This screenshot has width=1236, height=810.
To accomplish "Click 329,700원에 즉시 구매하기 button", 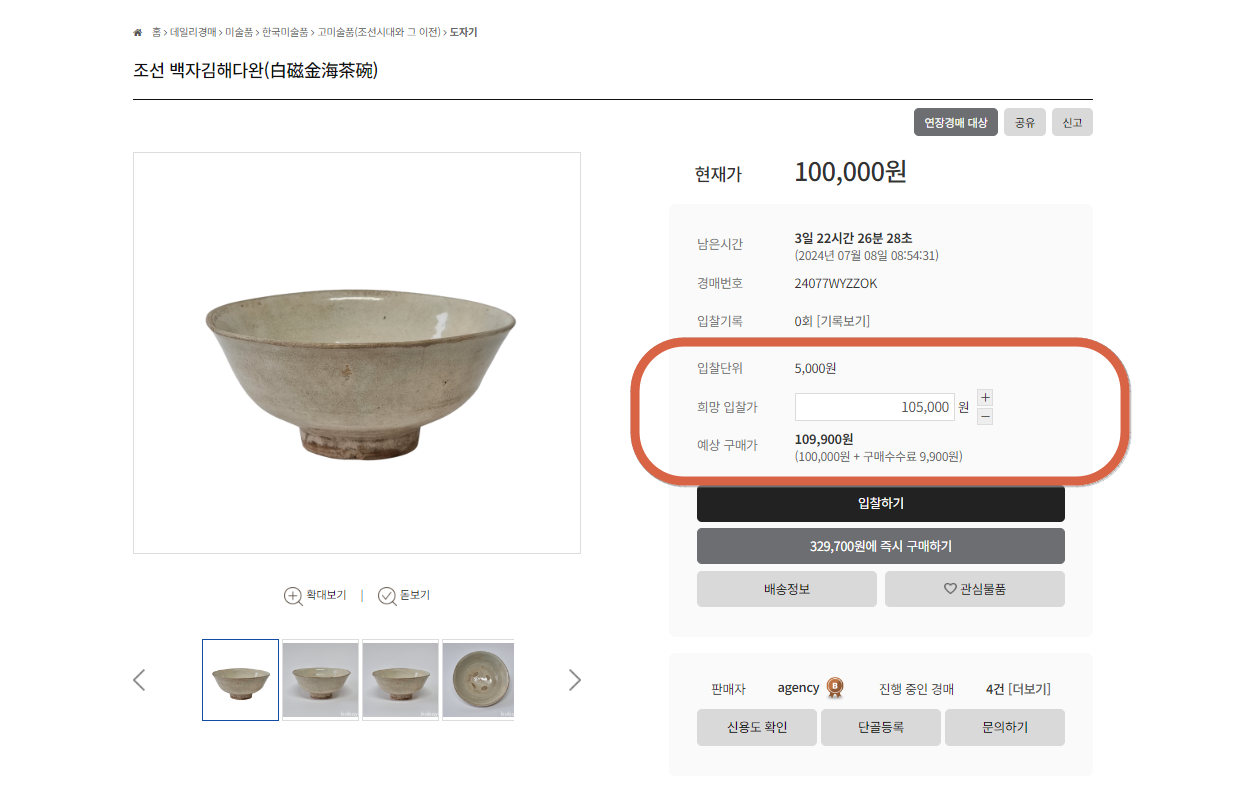I will 881,546.
